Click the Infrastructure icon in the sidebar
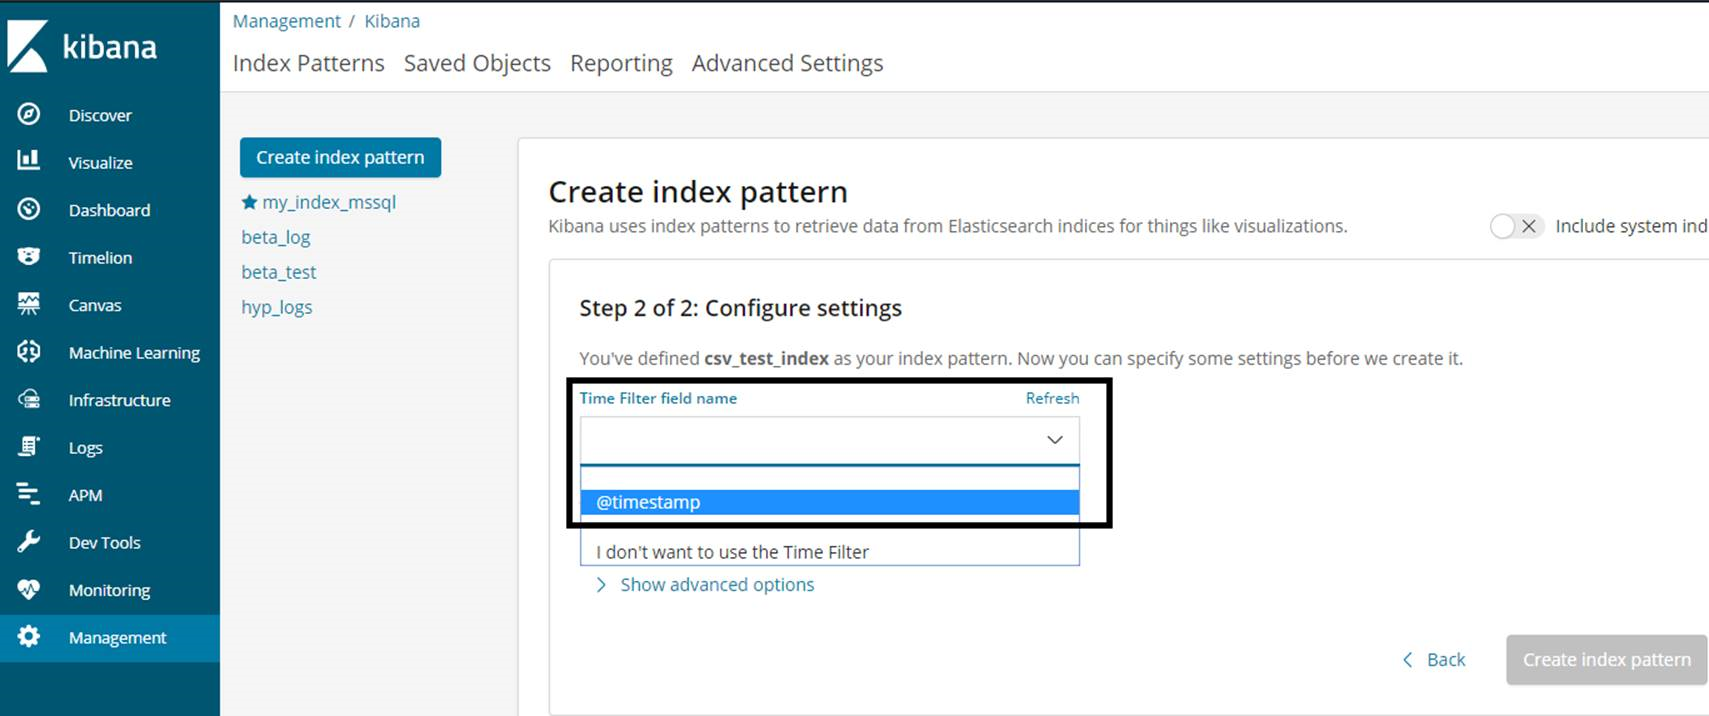The image size is (1709, 716). (x=29, y=399)
